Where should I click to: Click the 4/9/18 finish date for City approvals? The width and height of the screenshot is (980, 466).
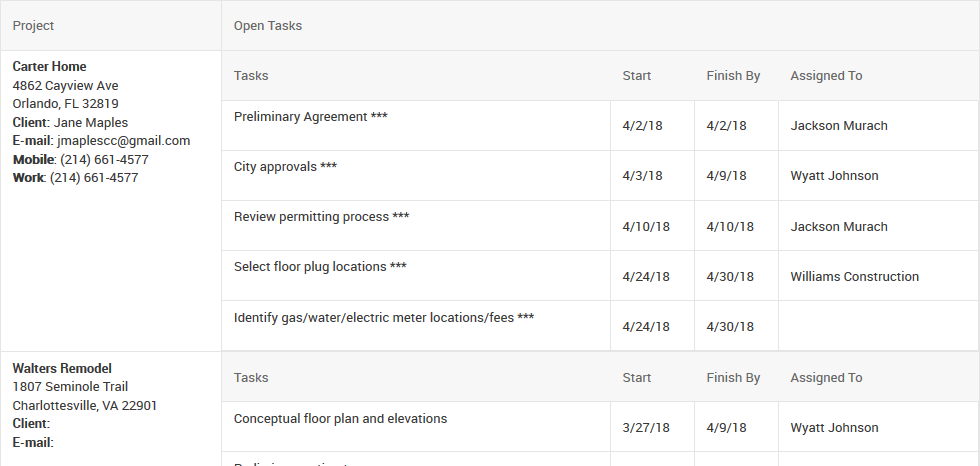(x=726, y=176)
